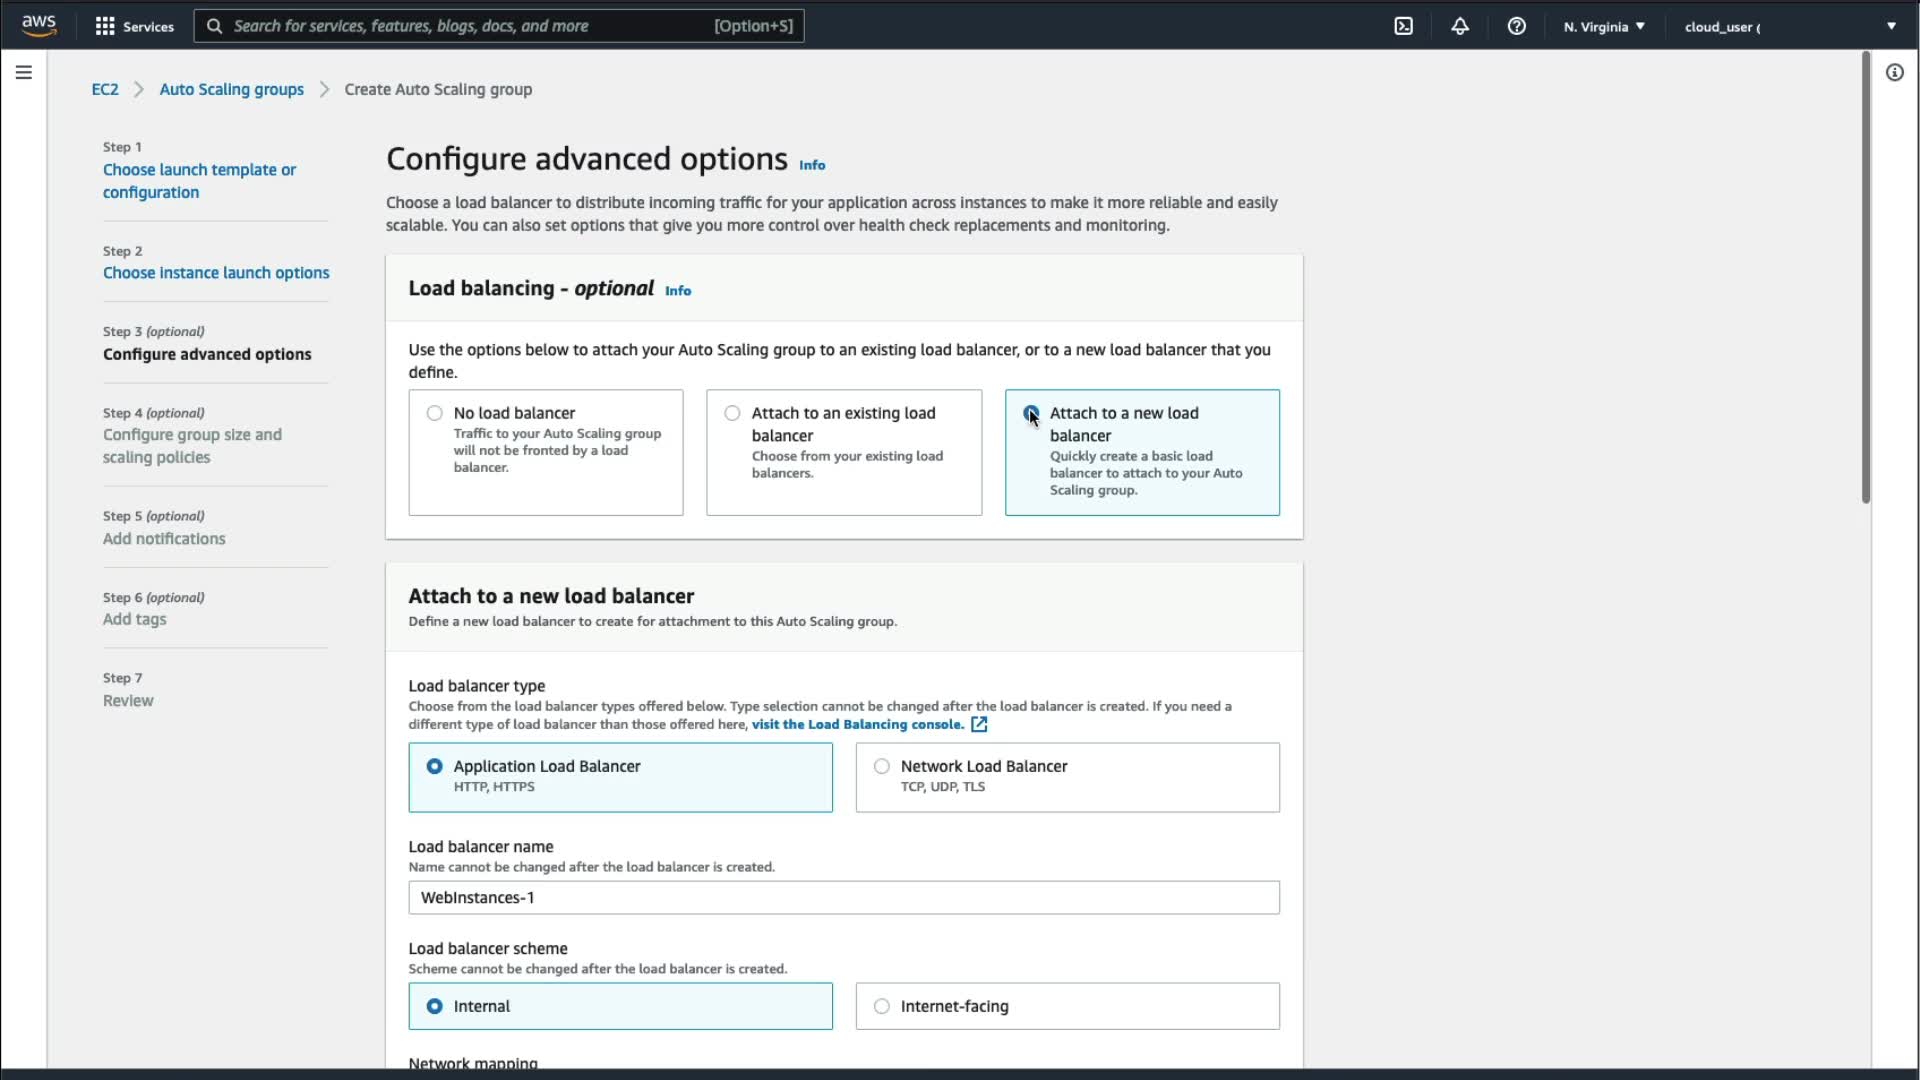This screenshot has height=1080, width=1920.
Task: Open Step 2 Choose instance launch options
Action: 216,272
